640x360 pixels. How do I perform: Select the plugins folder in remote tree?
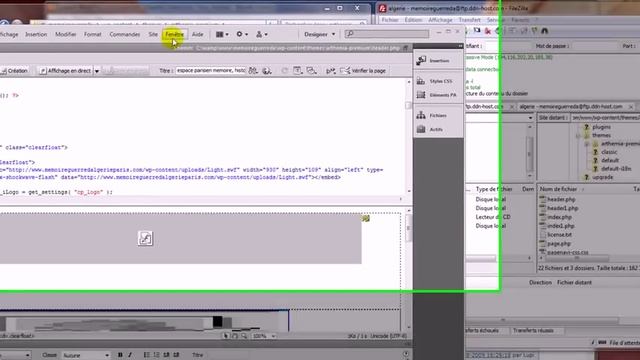(x=602, y=127)
